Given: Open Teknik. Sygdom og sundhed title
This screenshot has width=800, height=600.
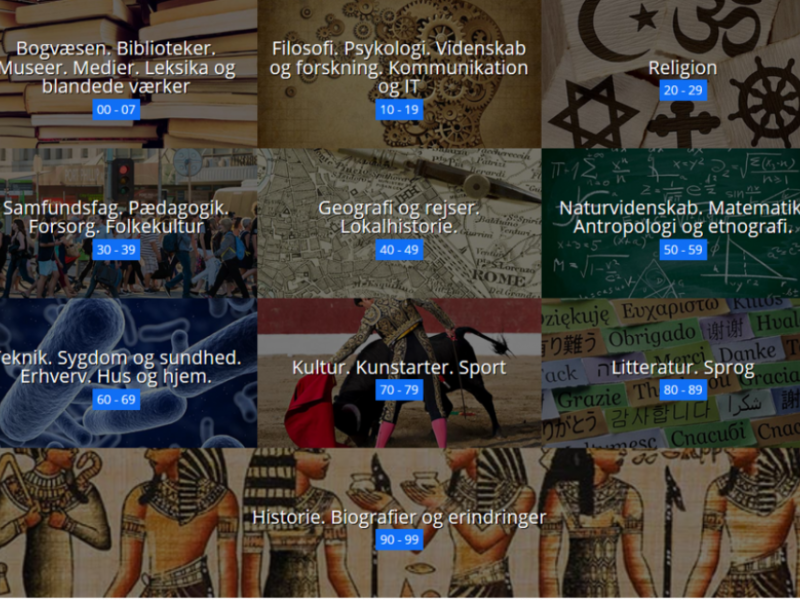Looking at the screenshot, I should (119, 367).
